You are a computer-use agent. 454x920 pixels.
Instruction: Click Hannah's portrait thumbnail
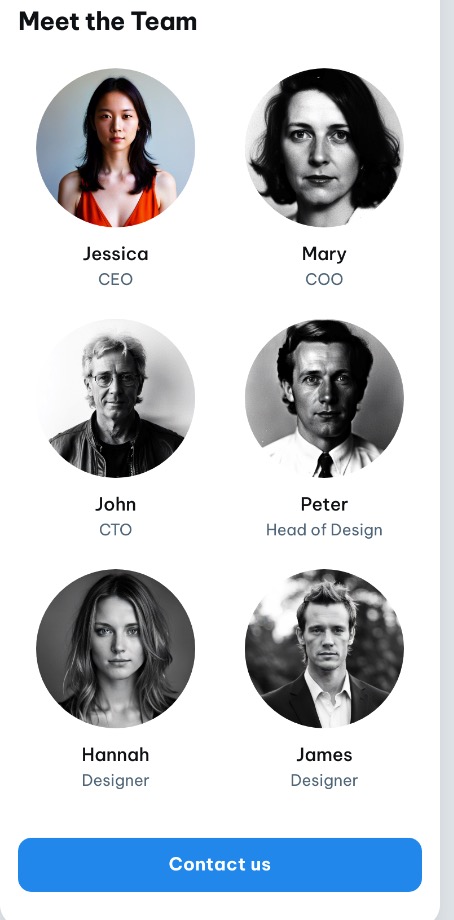pos(116,648)
